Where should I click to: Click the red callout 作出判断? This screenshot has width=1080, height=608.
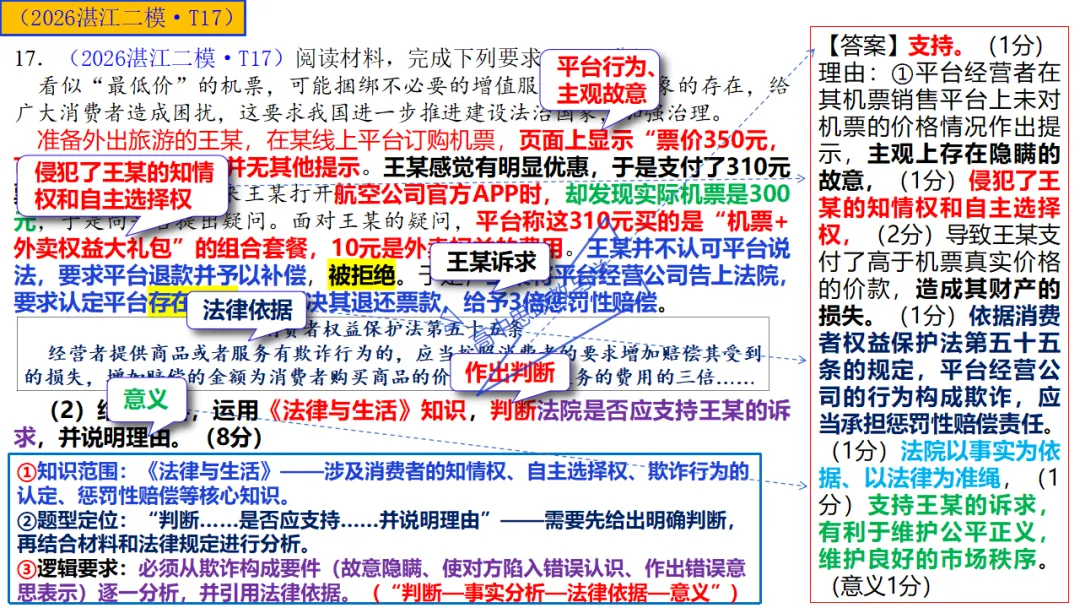[x=510, y=373]
